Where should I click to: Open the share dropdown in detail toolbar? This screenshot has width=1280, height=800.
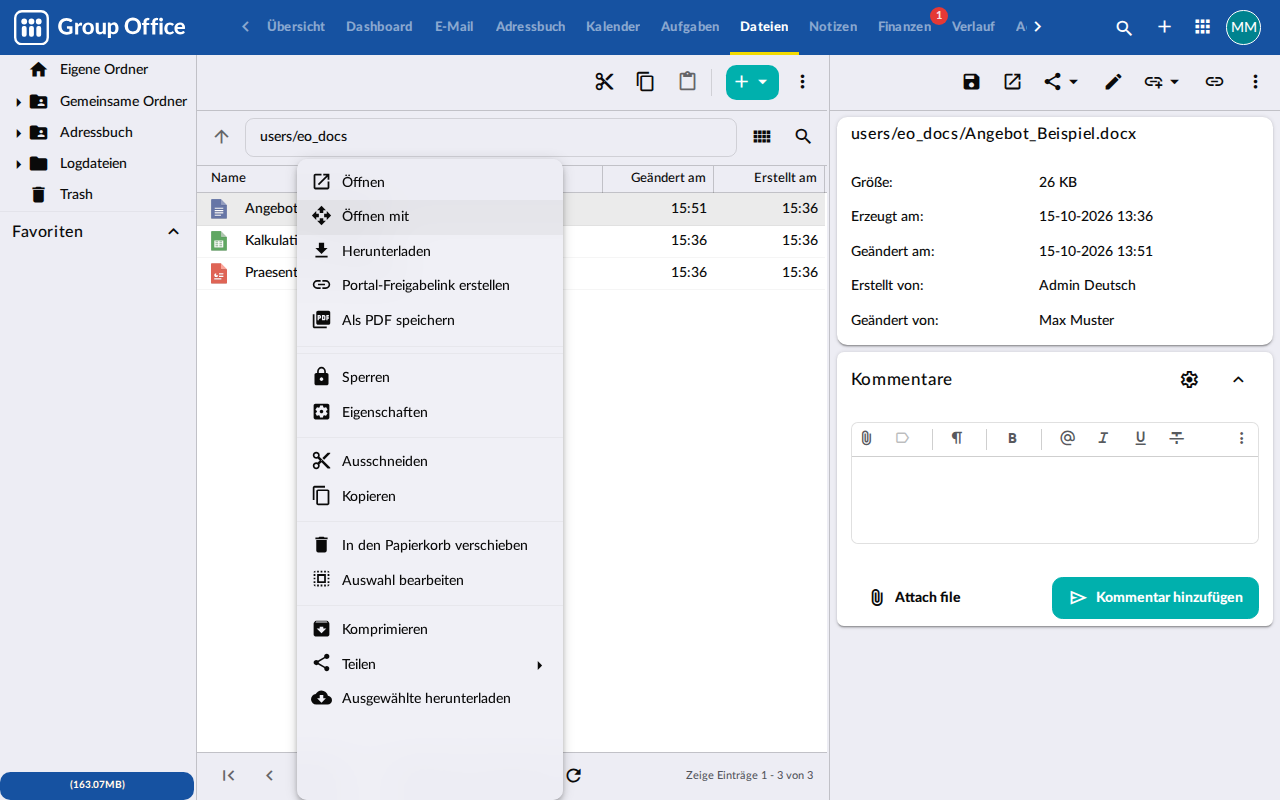click(x=1061, y=82)
